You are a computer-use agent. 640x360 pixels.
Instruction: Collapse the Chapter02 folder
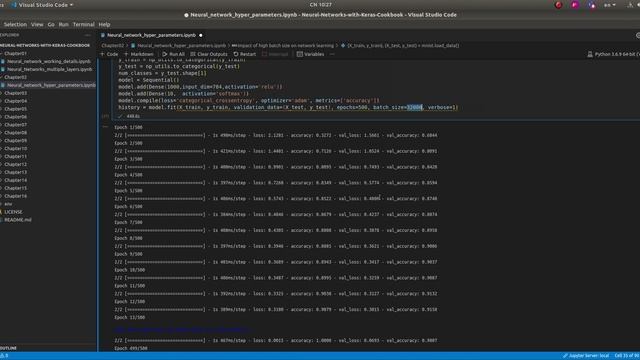pyautogui.click(x=16, y=77)
